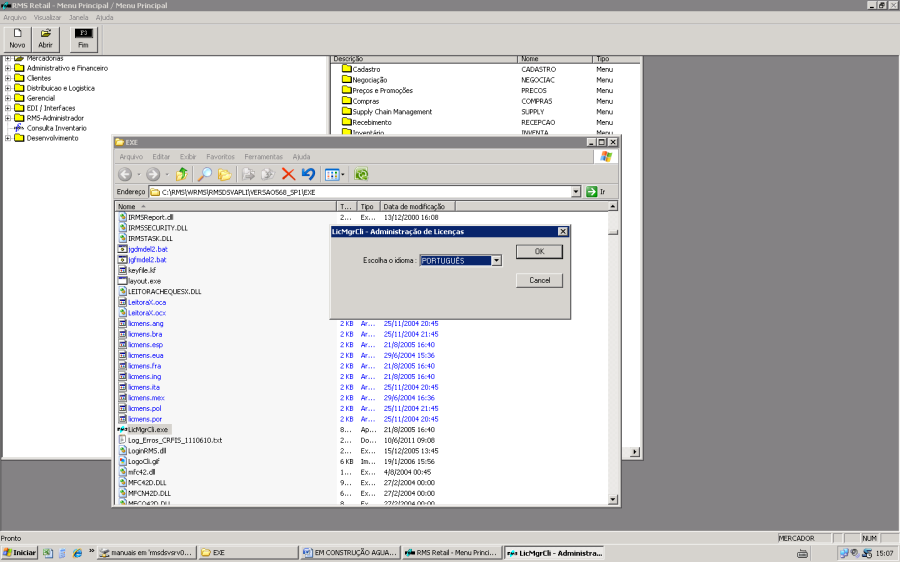
Task: Open the language dropdown PORTUGUÊS
Action: (496, 261)
